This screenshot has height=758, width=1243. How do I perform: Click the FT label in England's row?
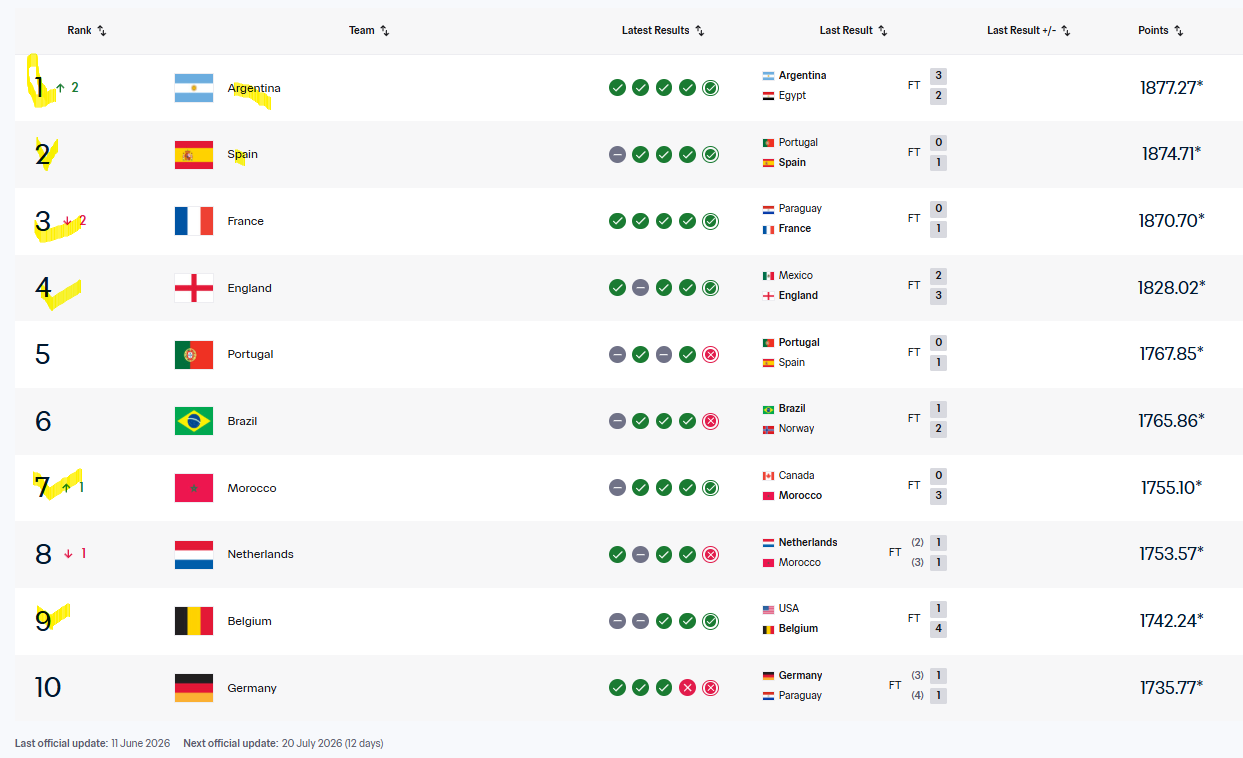point(914,285)
